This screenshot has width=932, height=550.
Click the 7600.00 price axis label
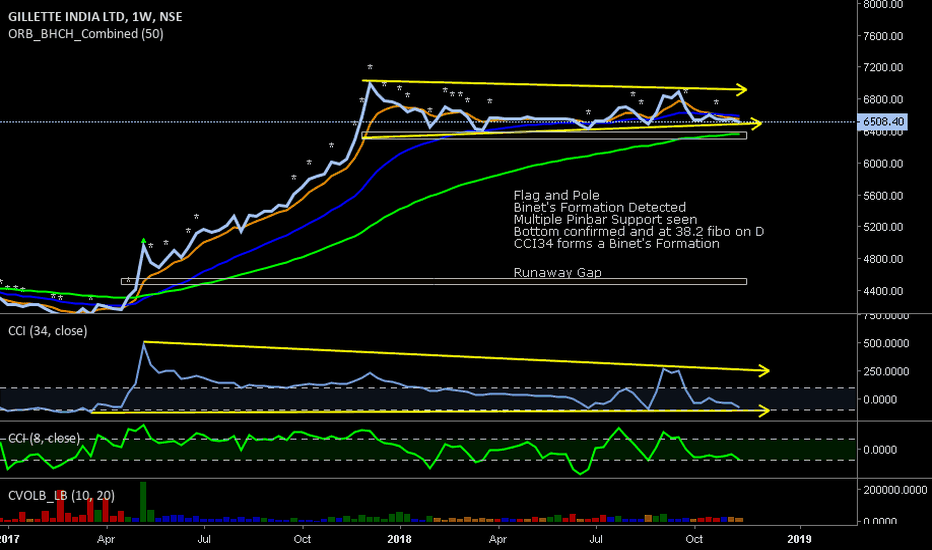(883, 36)
